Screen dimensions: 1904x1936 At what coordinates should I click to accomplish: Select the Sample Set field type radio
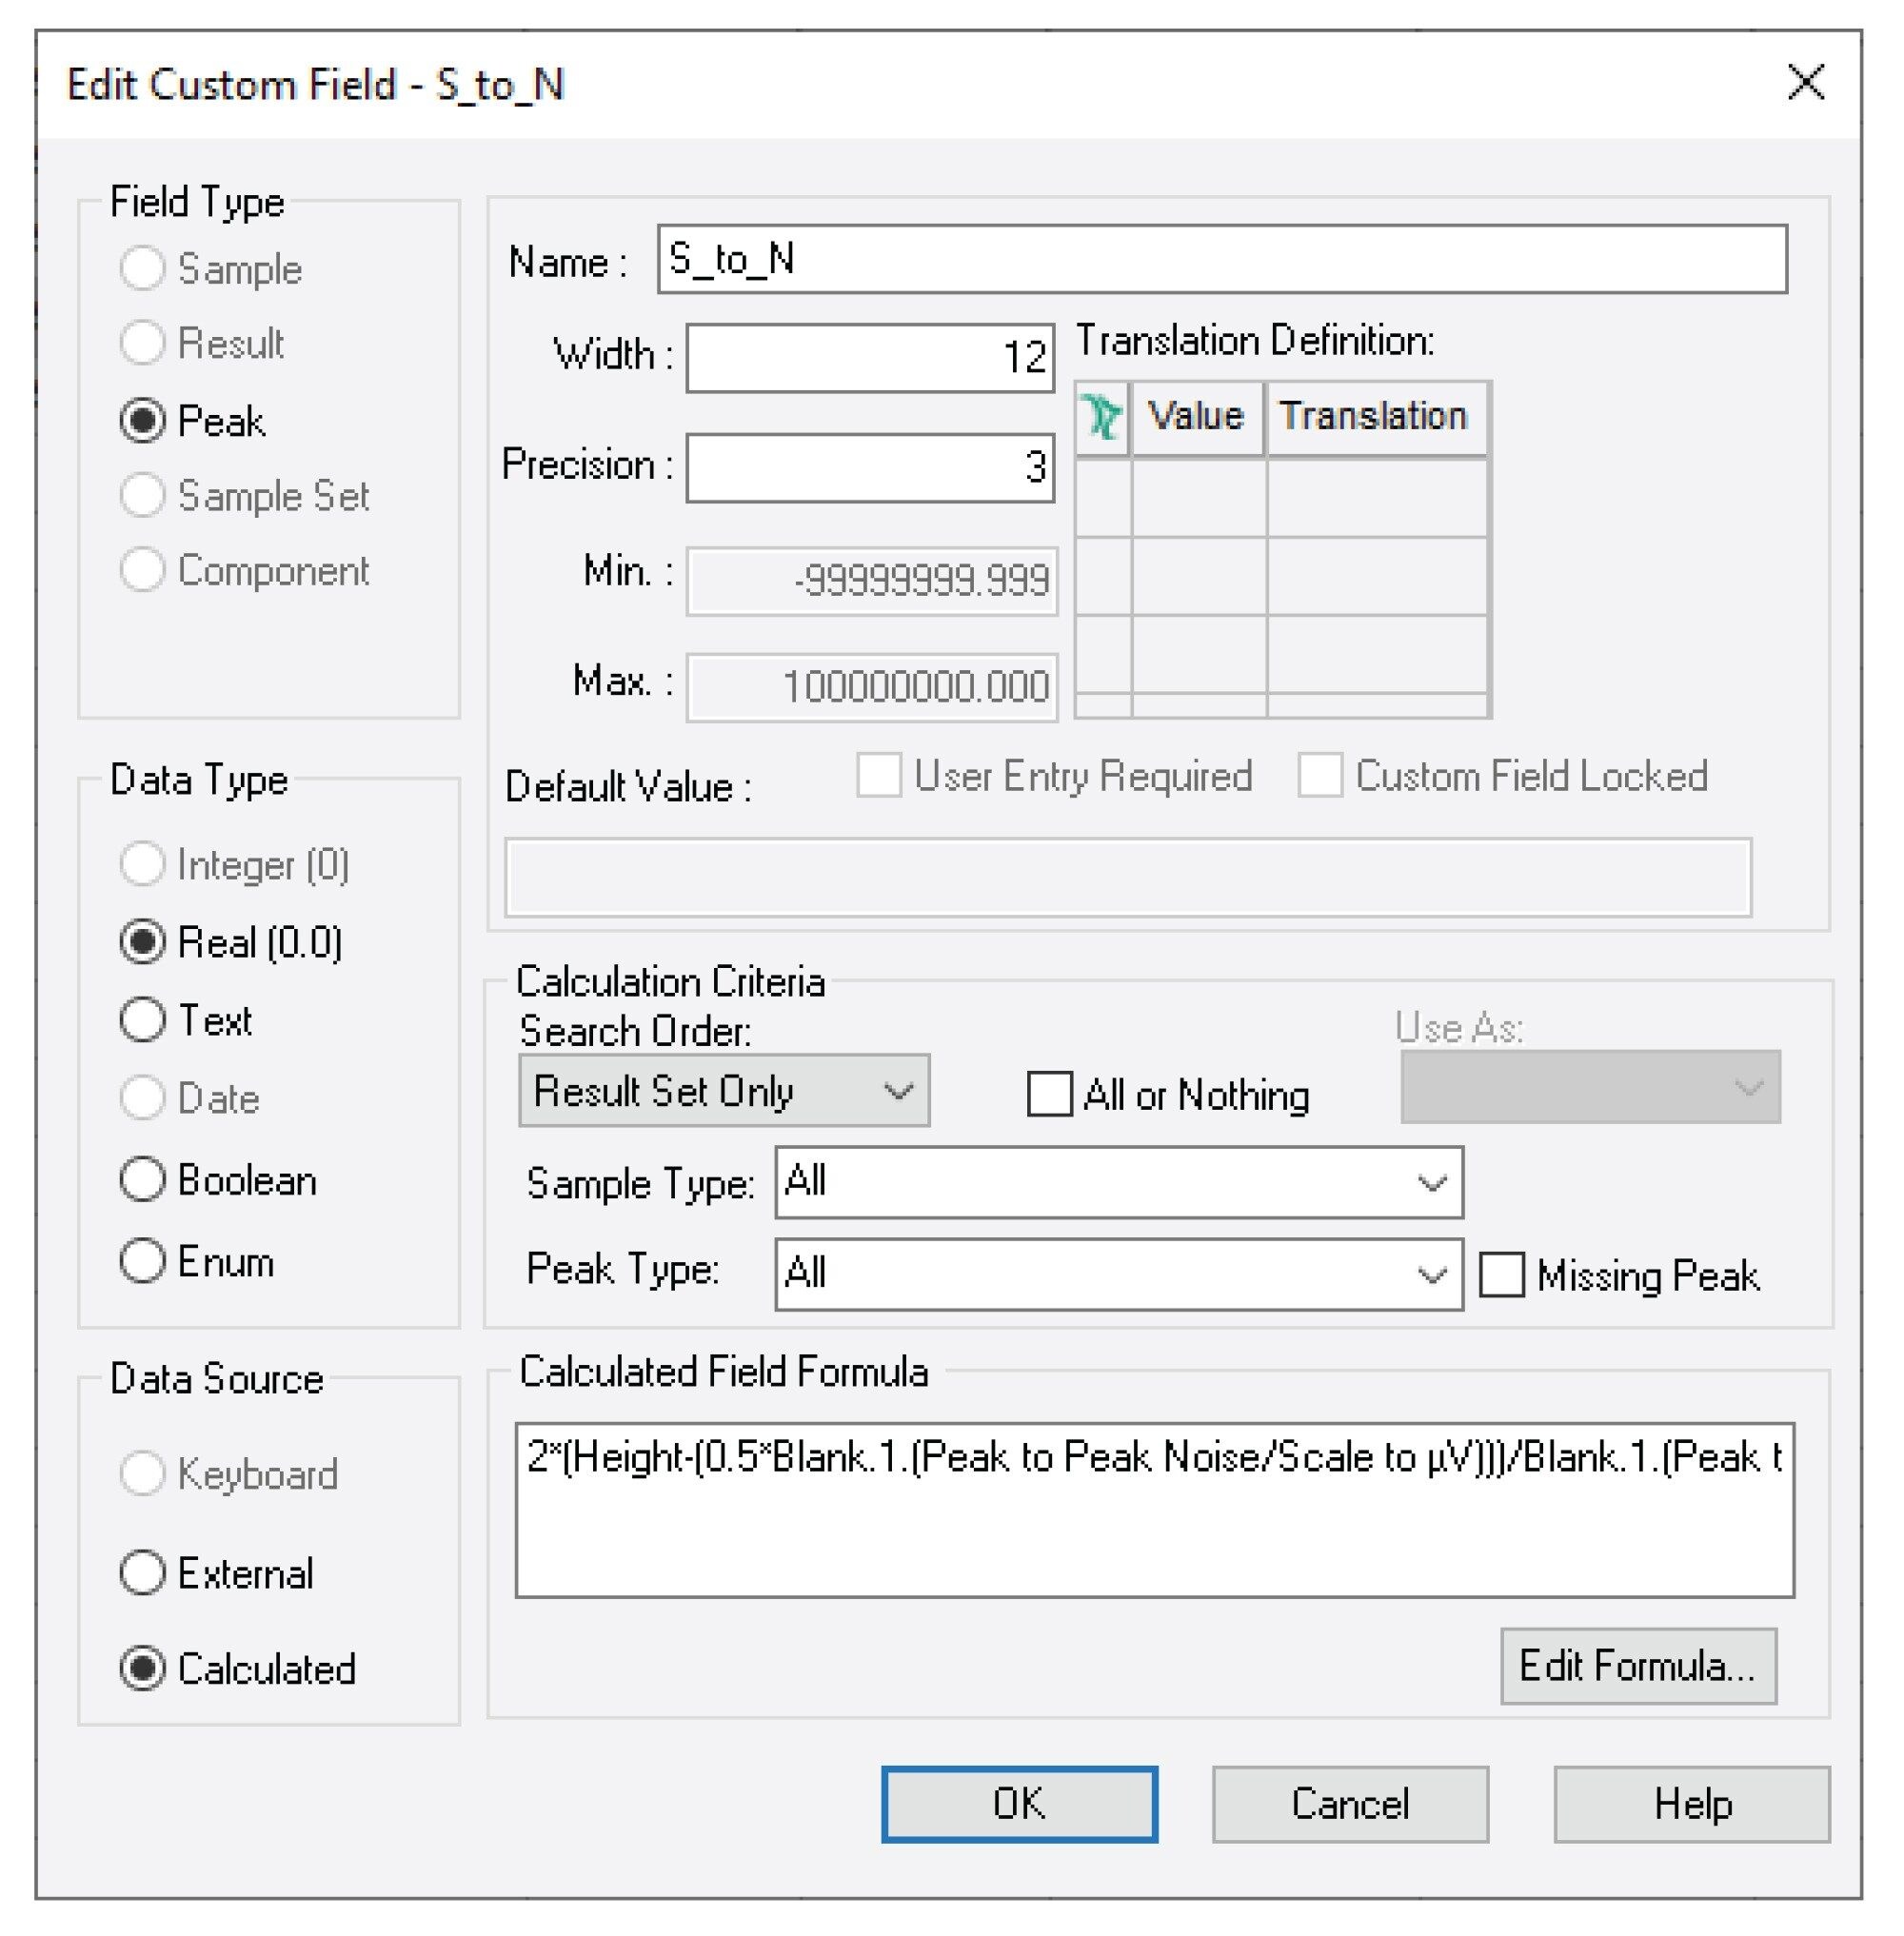coord(142,496)
